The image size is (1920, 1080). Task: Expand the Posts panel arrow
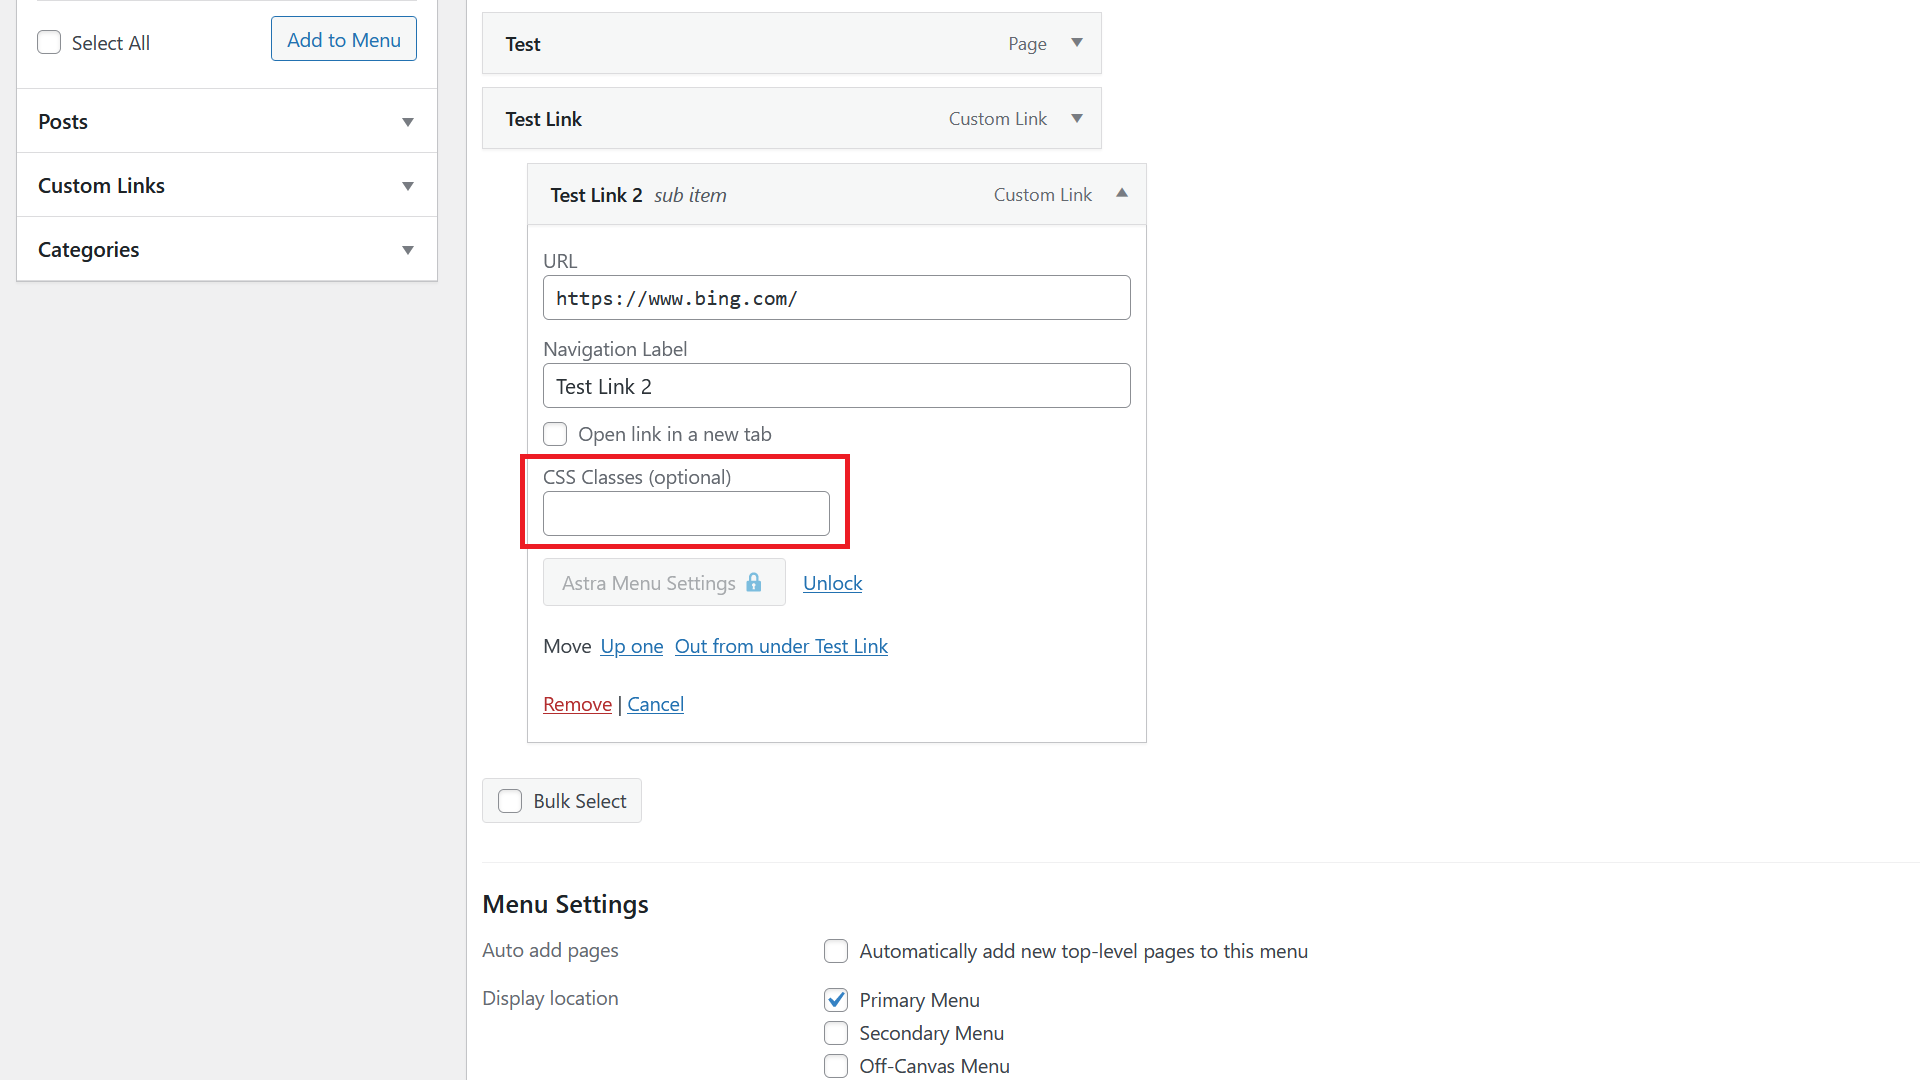coord(408,122)
